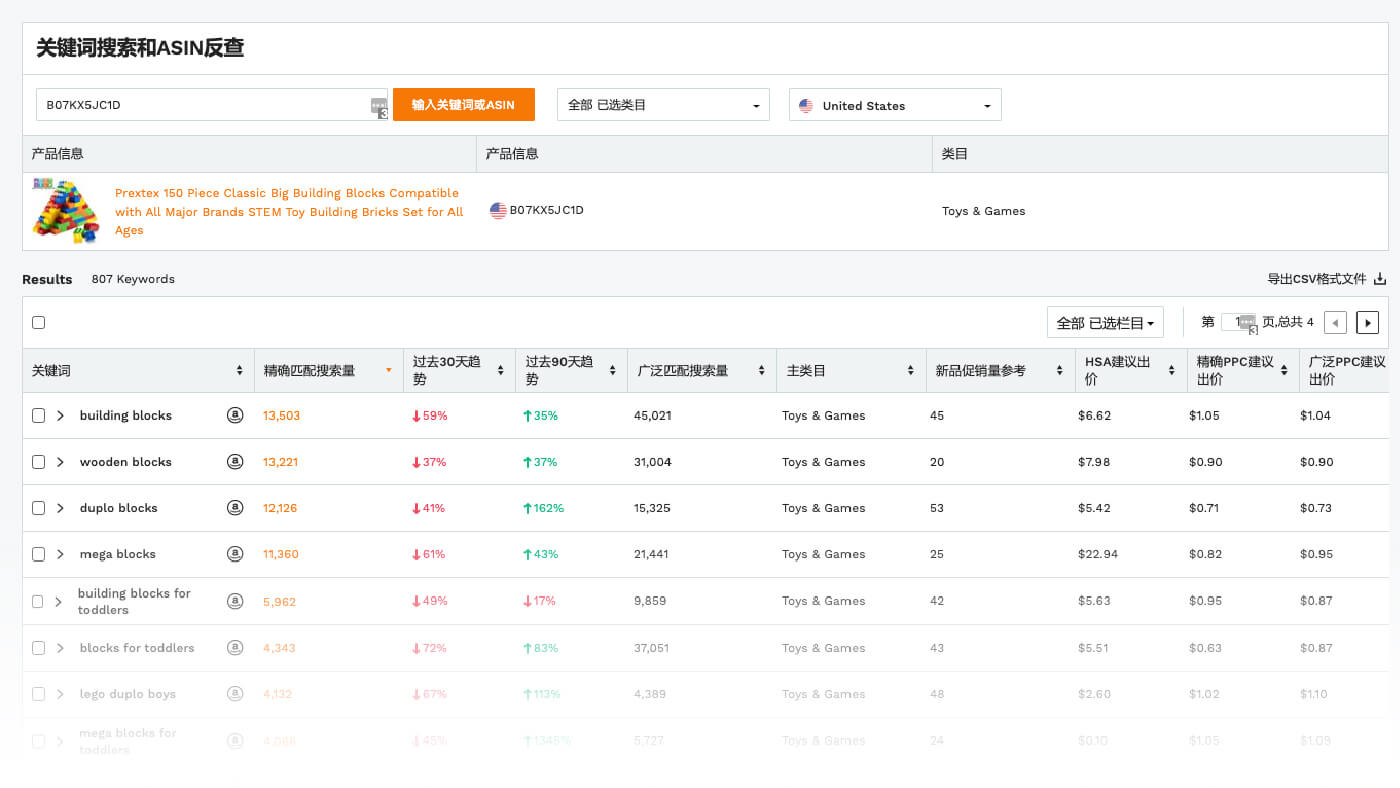The image size is (1400, 788).
Task: Open the Prextex 150 Piece product title link
Action: (289, 211)
